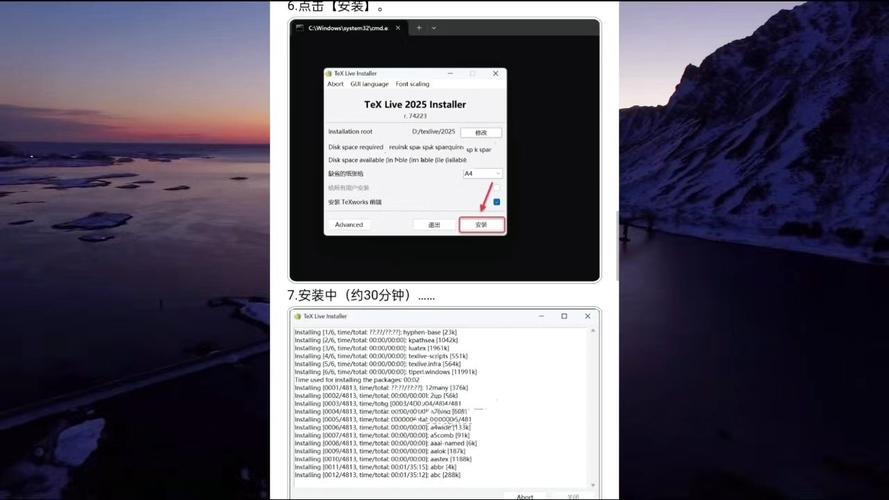
Task: Close the cmd.exe terminal tab
Action: tap(398, 28)
